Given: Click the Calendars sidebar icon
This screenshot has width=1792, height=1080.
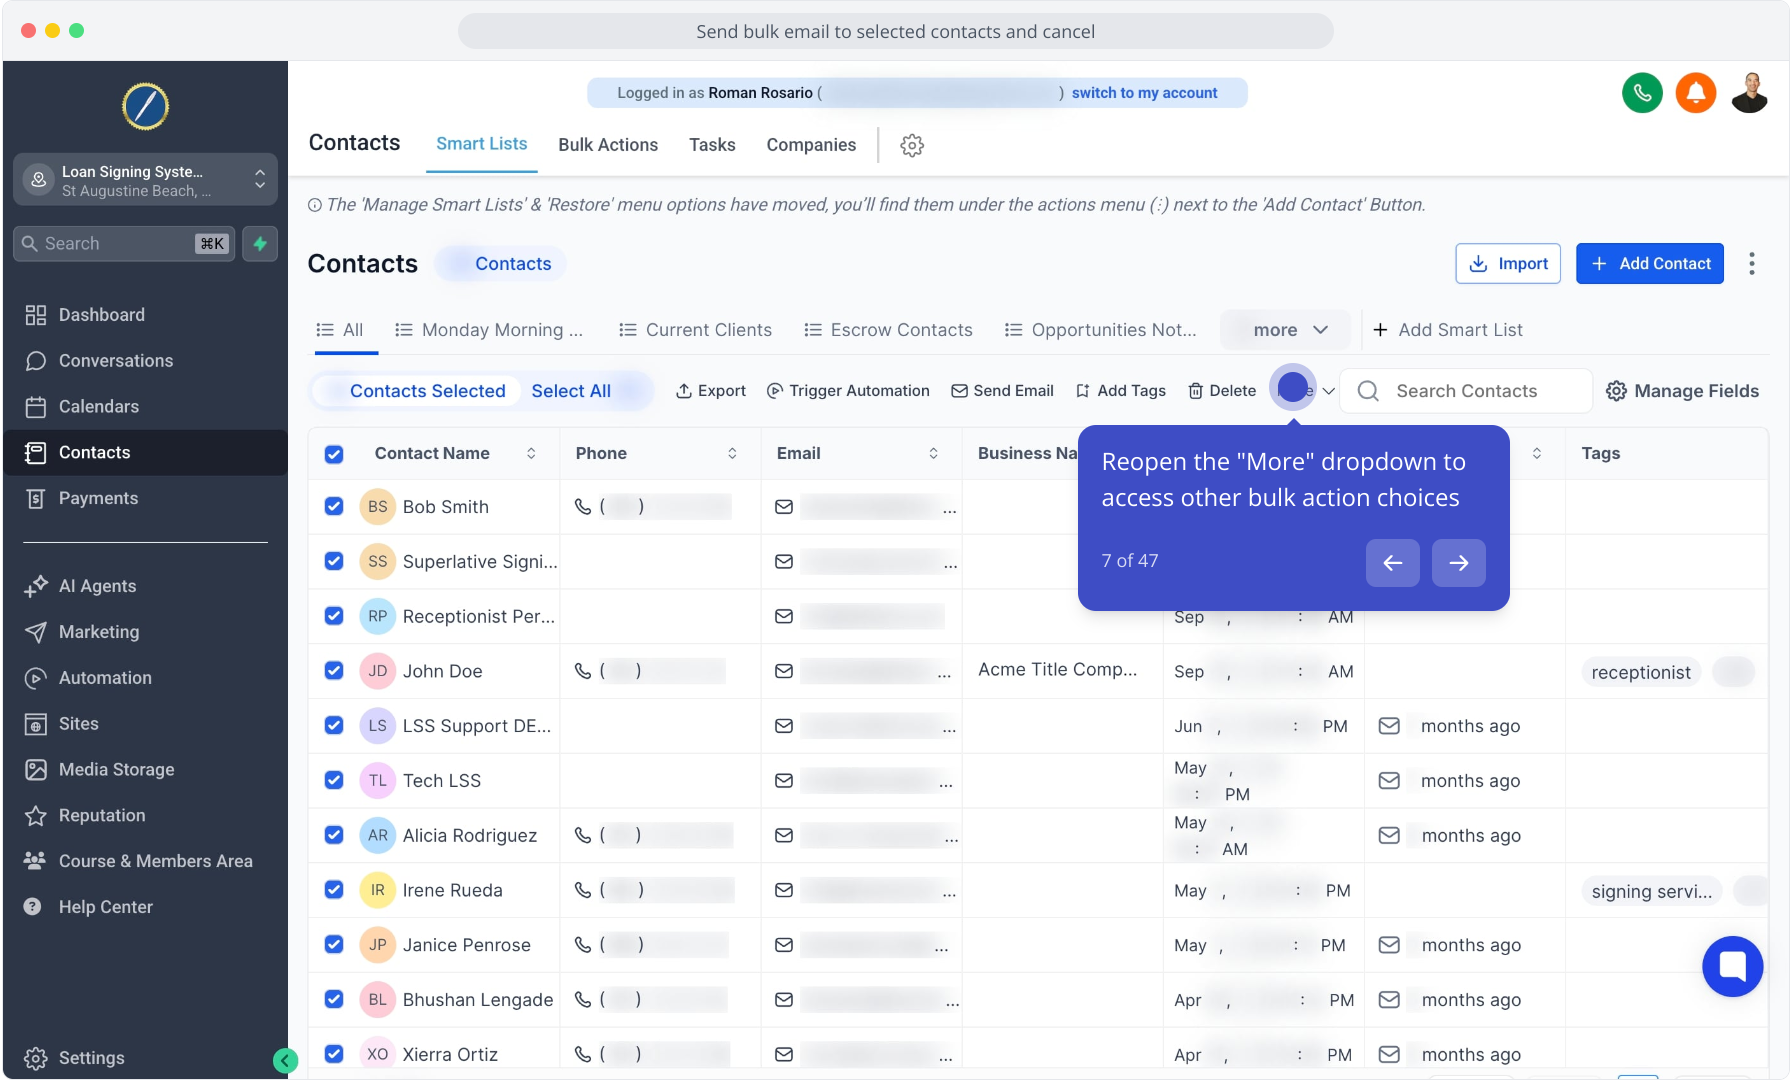Looking at the screenshot, I should tap(36, 407).
